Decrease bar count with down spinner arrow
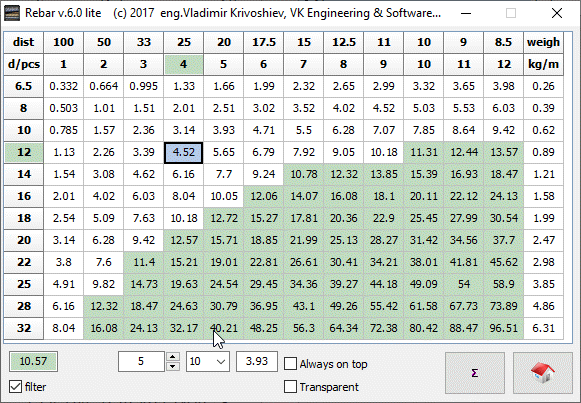Screen dimensions: 581x403 coord(173,366)
